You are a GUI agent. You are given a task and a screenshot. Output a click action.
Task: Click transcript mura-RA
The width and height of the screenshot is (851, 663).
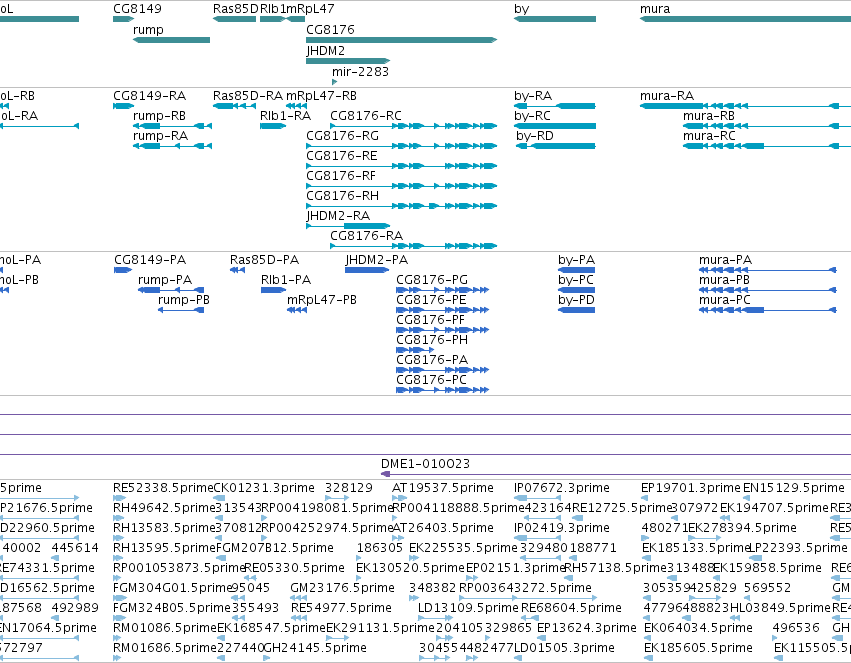[x=667, y=95]
